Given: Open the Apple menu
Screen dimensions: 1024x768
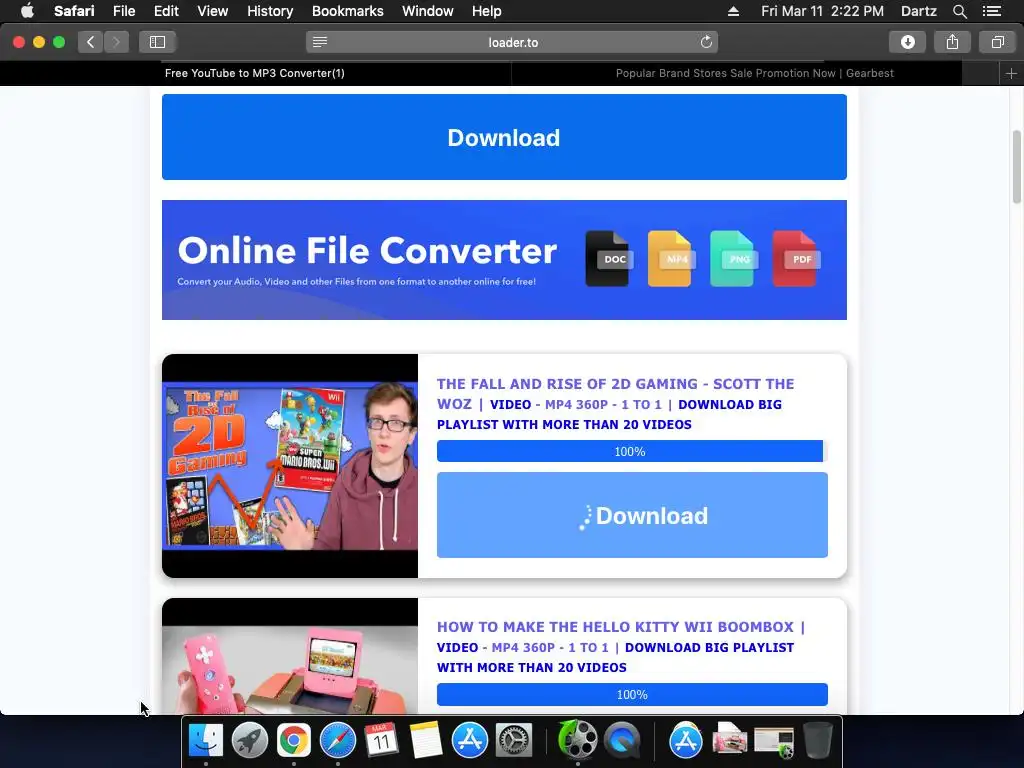Looking at the screenshot, I should pos(27,11).
